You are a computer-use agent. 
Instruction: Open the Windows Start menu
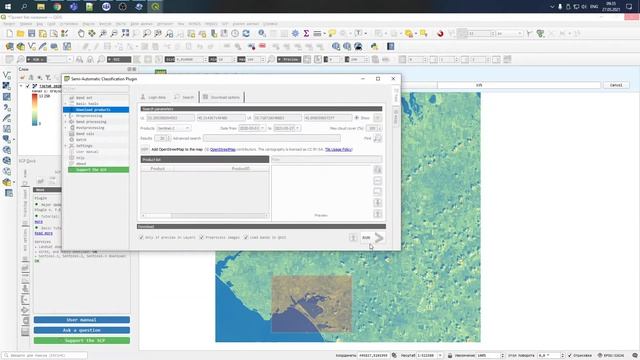[x=8, y=7]
